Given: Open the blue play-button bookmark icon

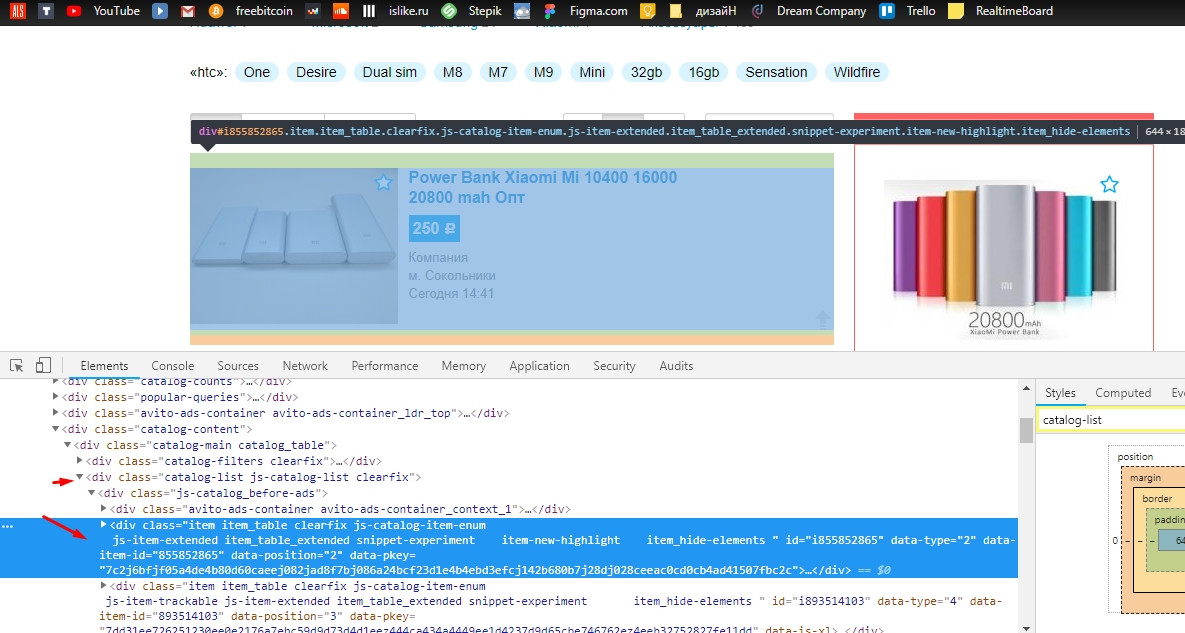Looking at the screenshot, I should coord(159,11).
